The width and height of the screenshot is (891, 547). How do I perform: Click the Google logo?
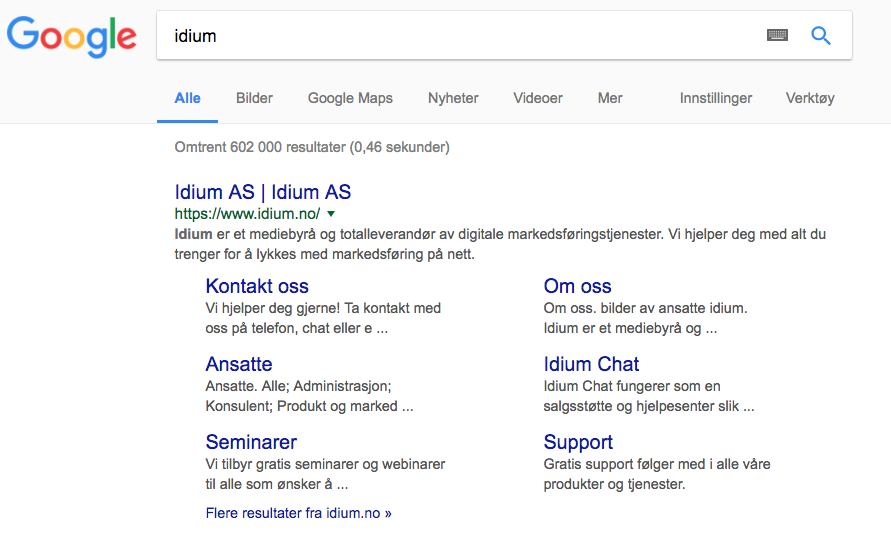(x=71, y=36)
